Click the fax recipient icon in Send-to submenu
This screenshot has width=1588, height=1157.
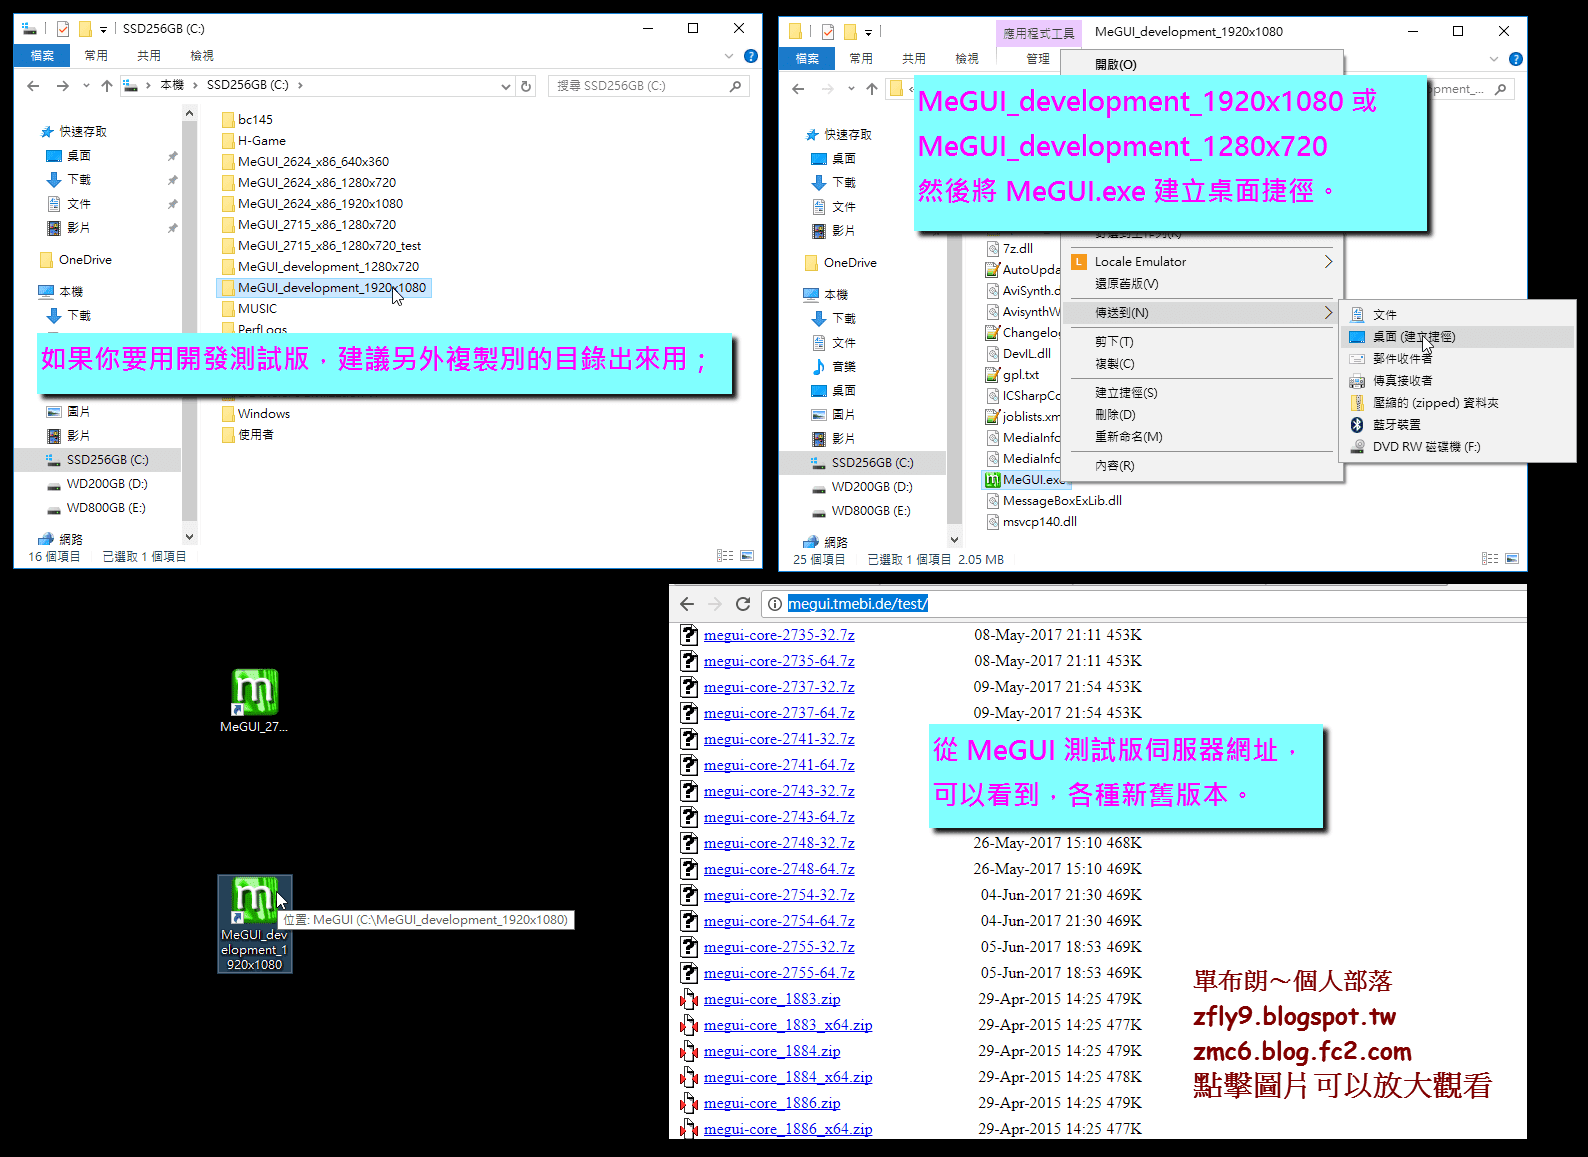click(1357, 381)
